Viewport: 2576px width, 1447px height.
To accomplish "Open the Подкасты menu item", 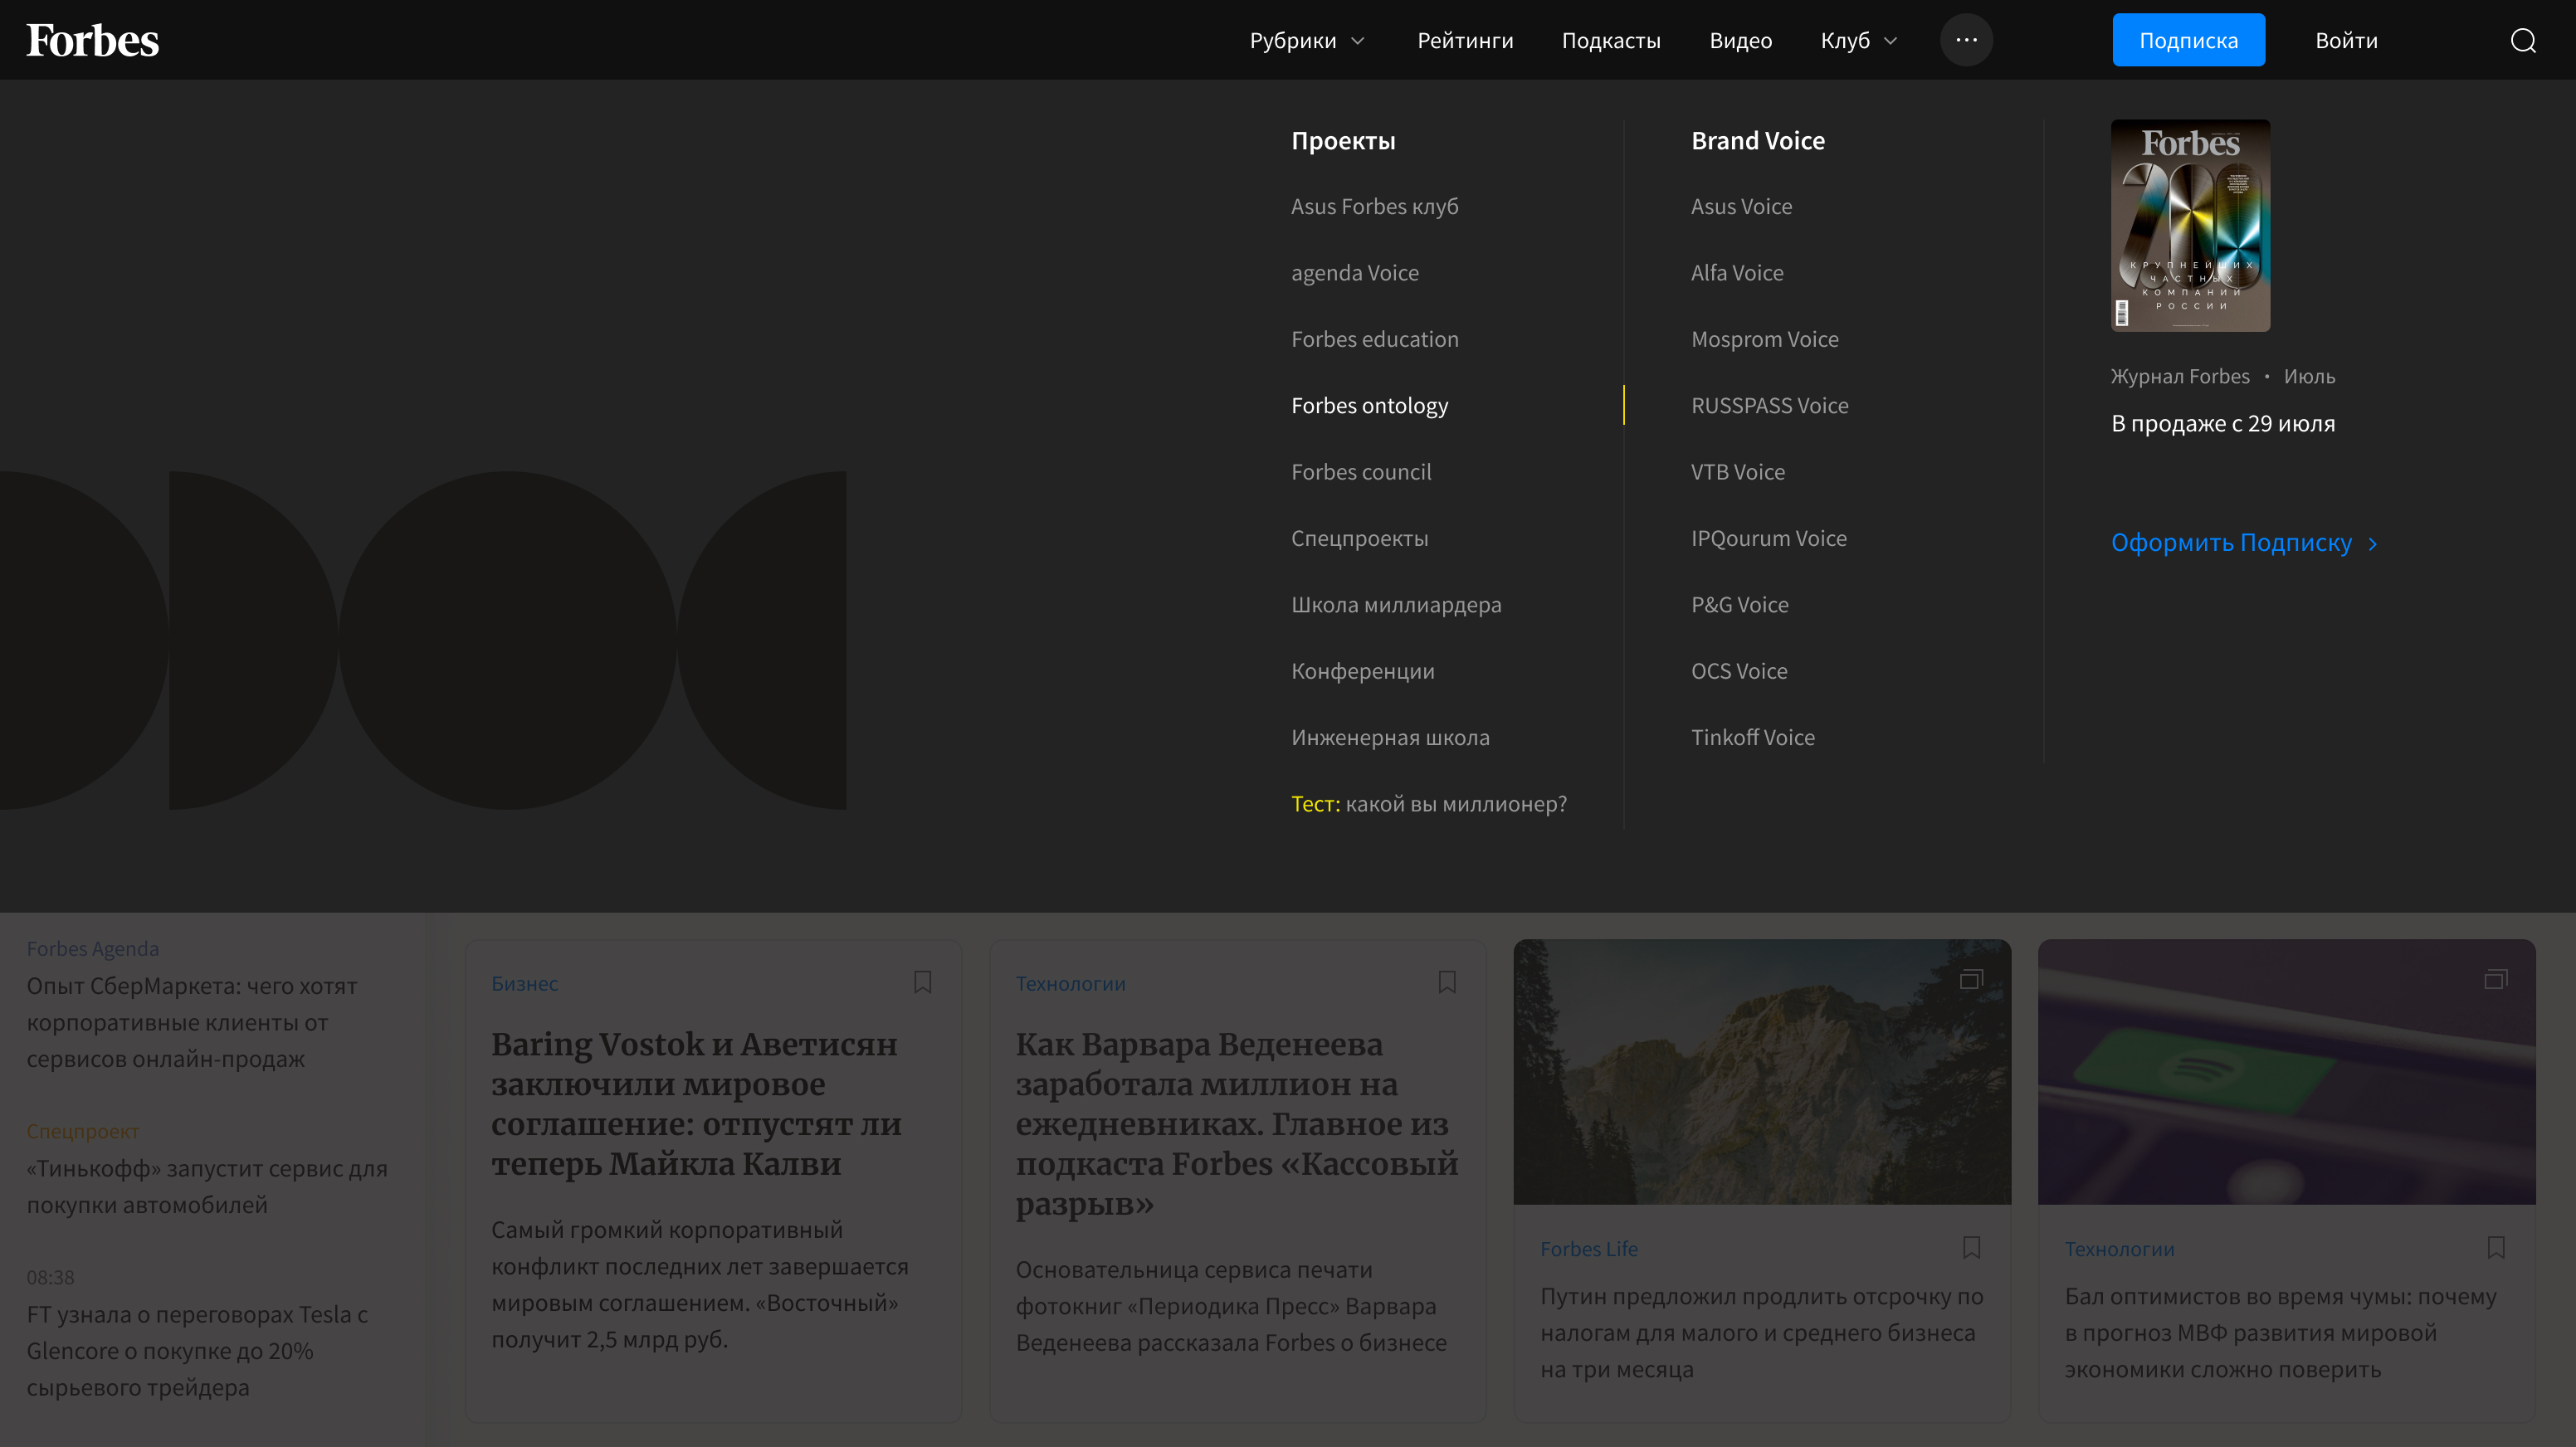I will (1610, 41).
